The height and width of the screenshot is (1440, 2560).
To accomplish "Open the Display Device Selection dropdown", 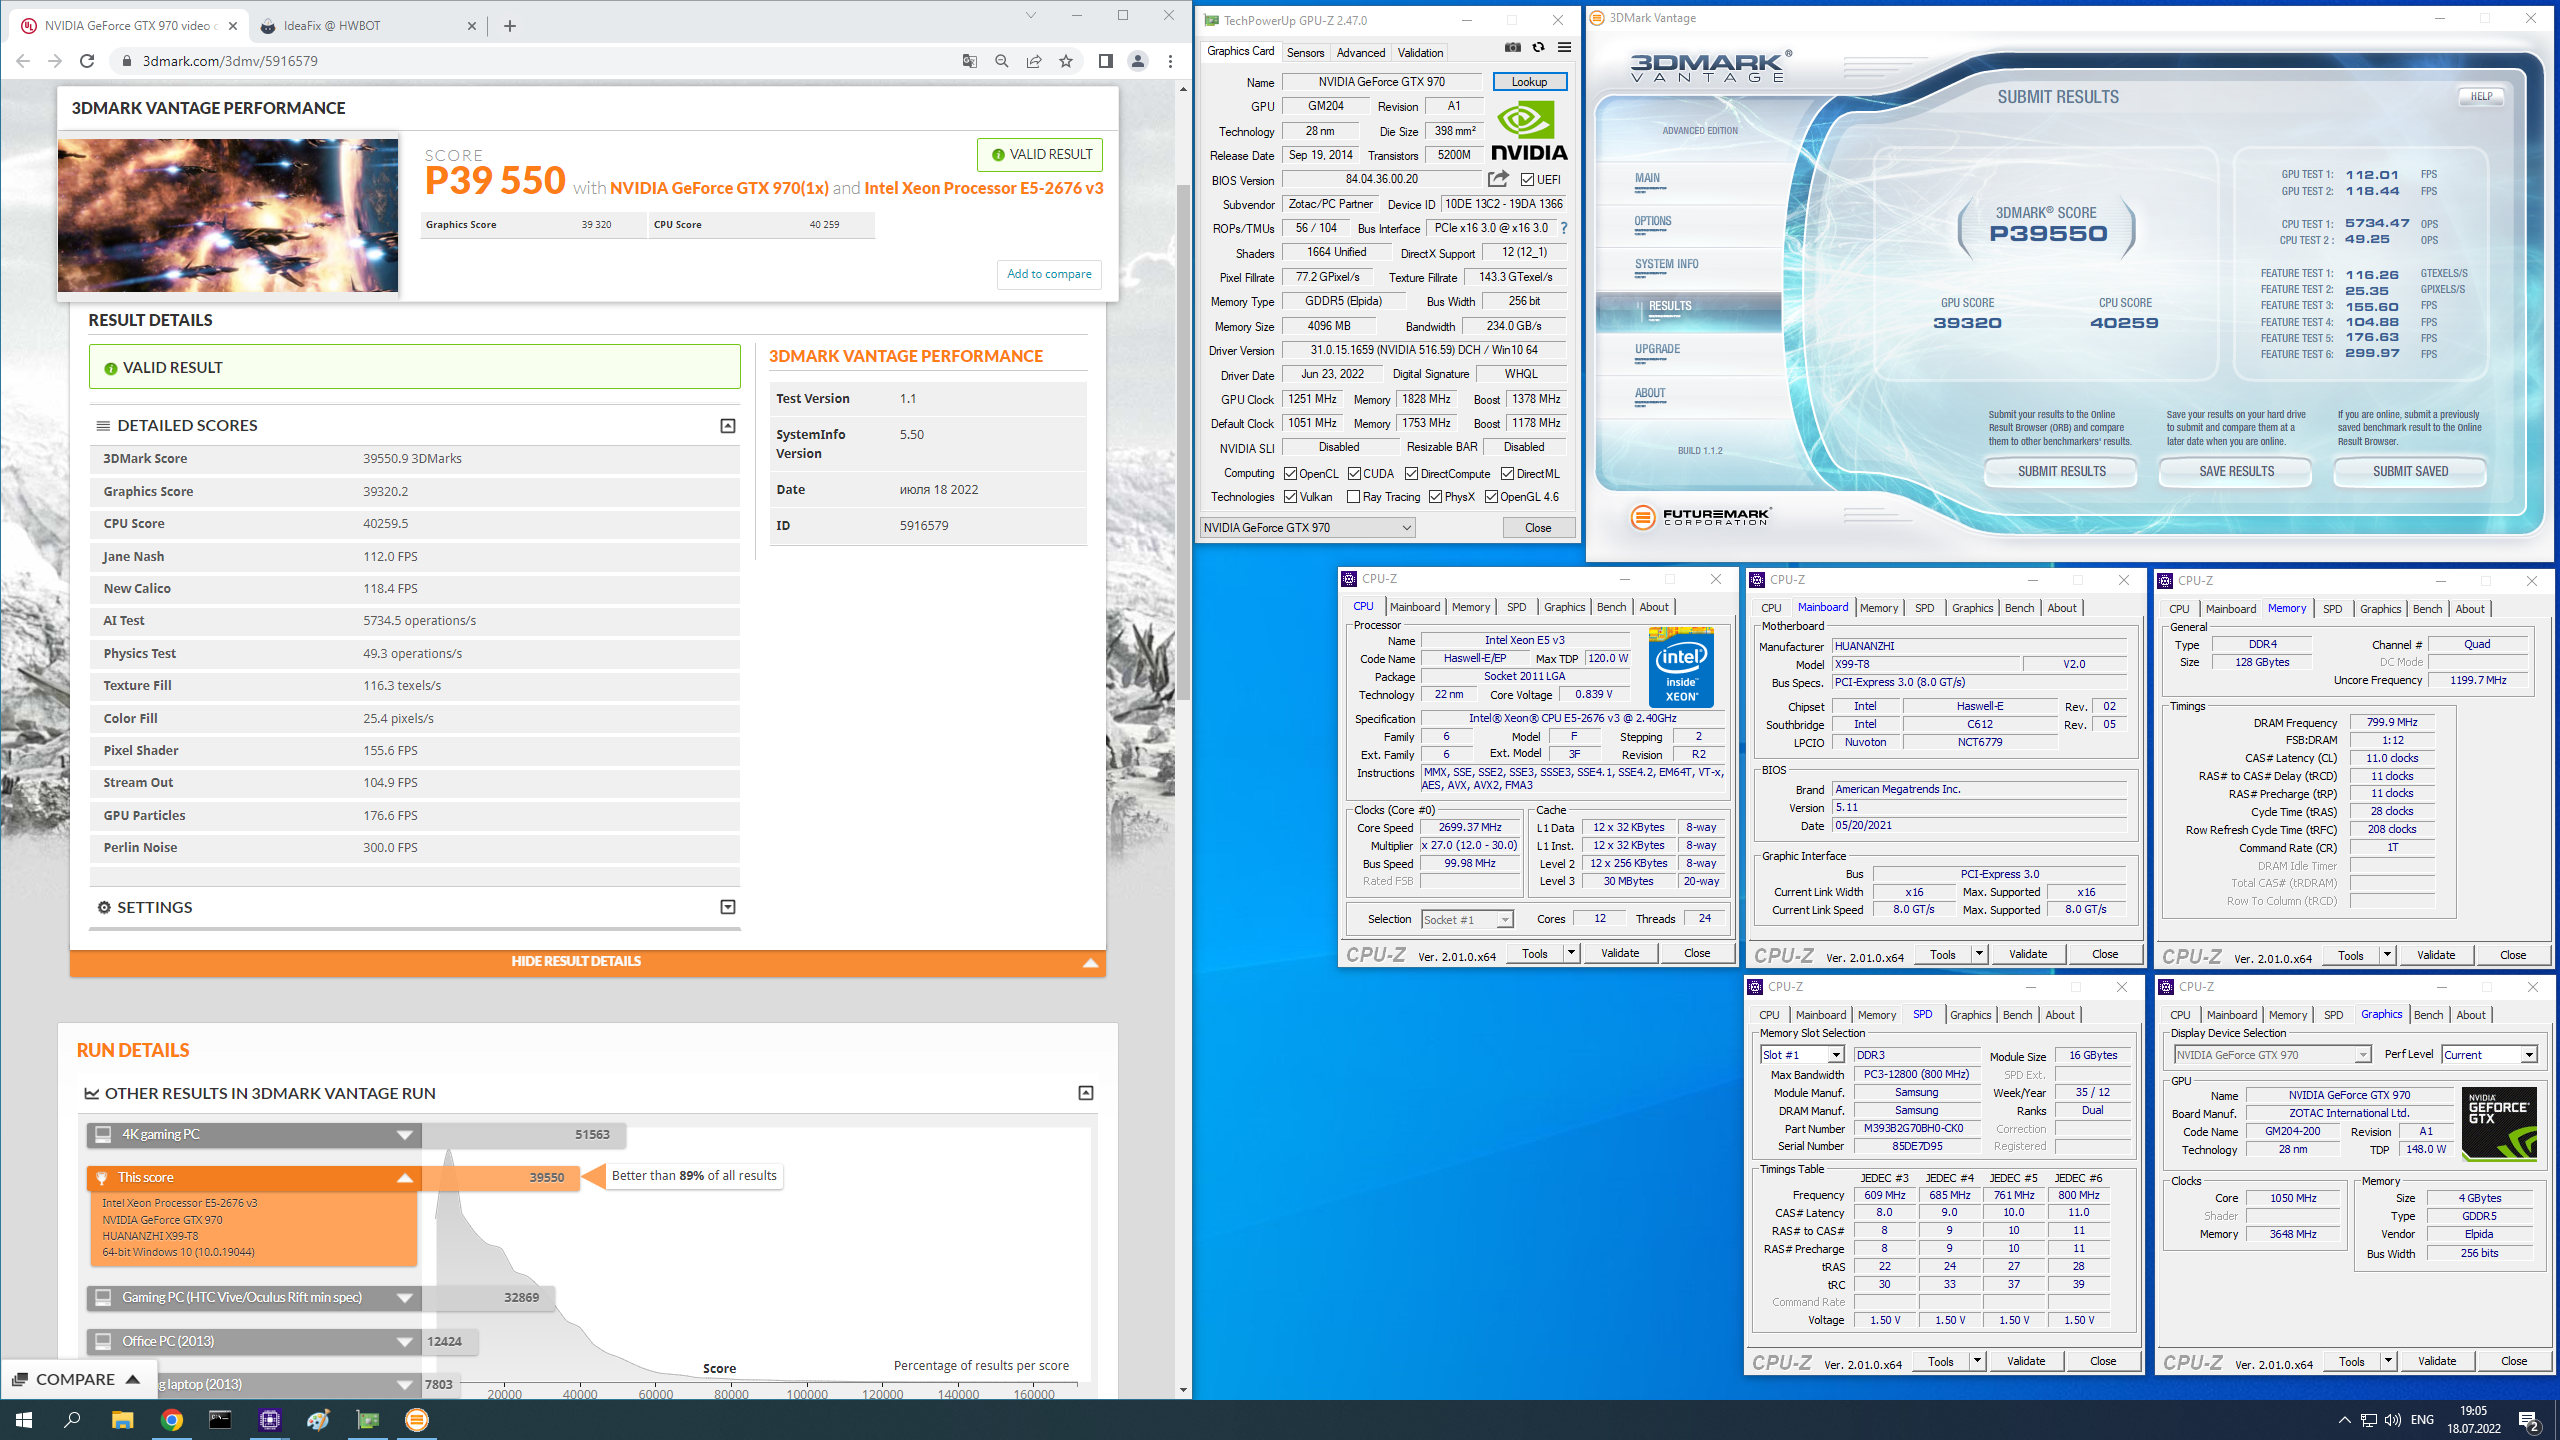I will tap(2273, 1055).
